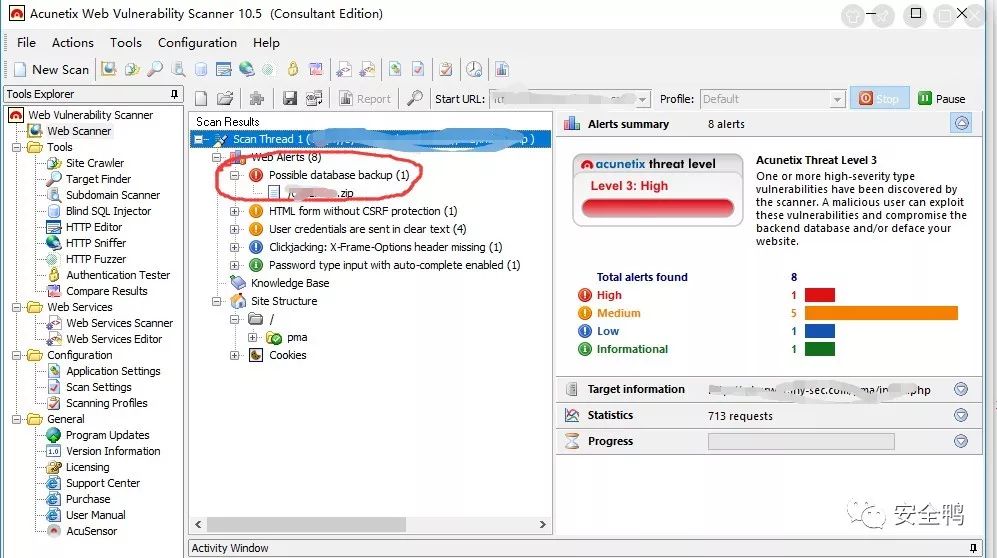
Task: Expand the Statistics section
Action: [961, 415]
